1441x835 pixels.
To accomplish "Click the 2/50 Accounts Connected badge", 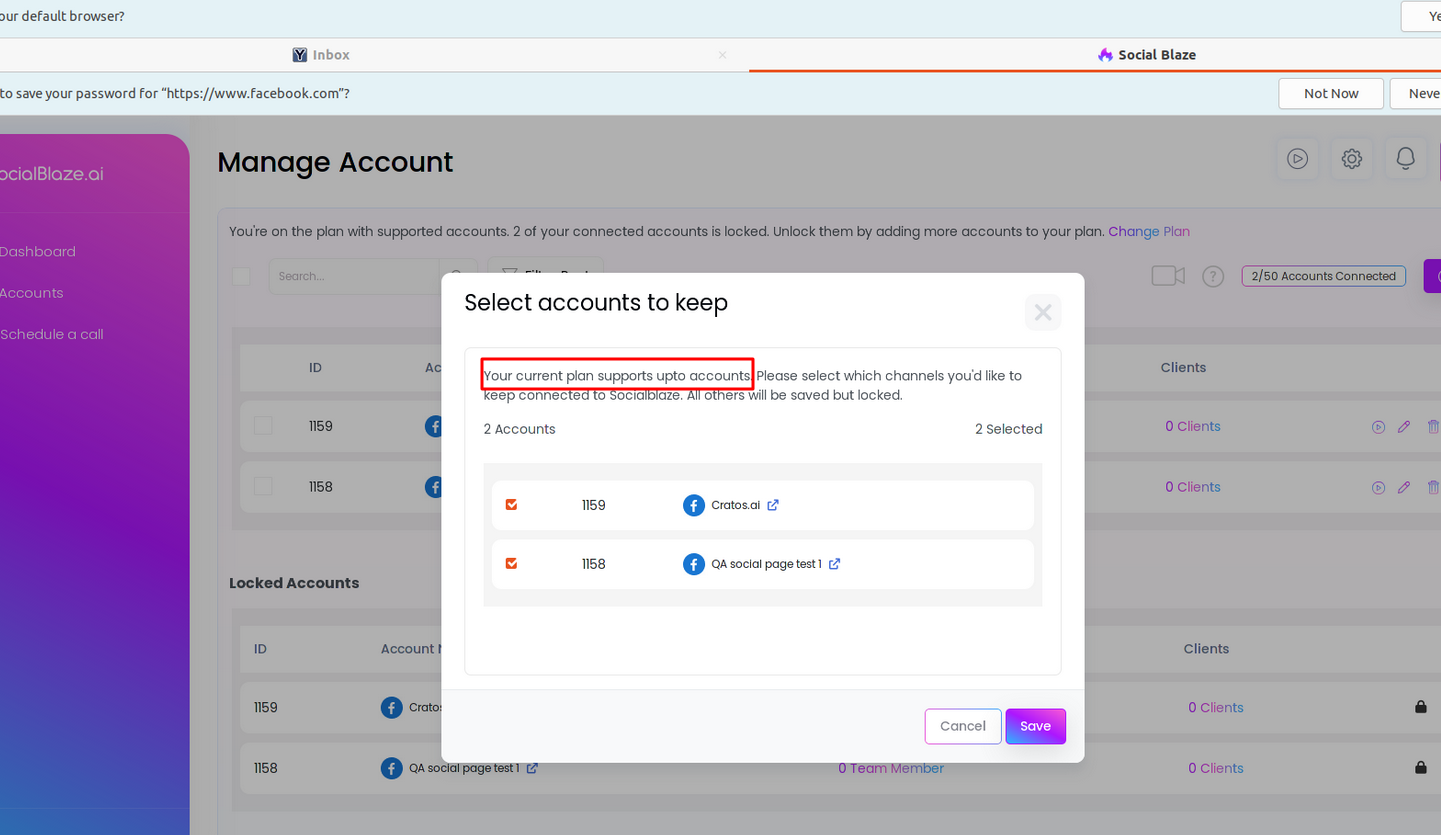I will [1324, 276].
